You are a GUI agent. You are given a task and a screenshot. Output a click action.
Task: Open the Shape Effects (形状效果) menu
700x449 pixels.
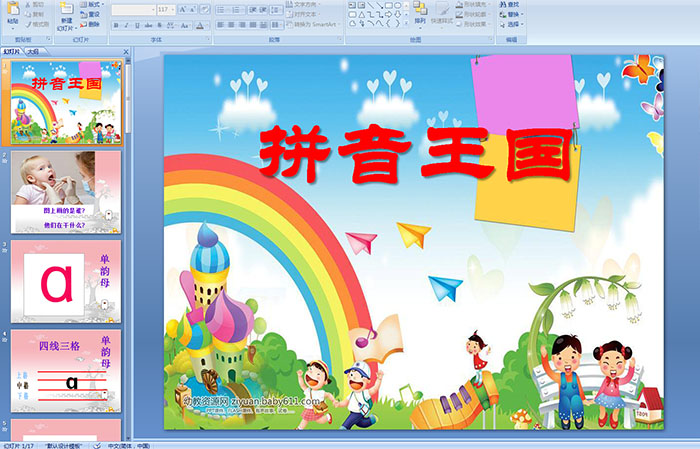tap(474, 24)
